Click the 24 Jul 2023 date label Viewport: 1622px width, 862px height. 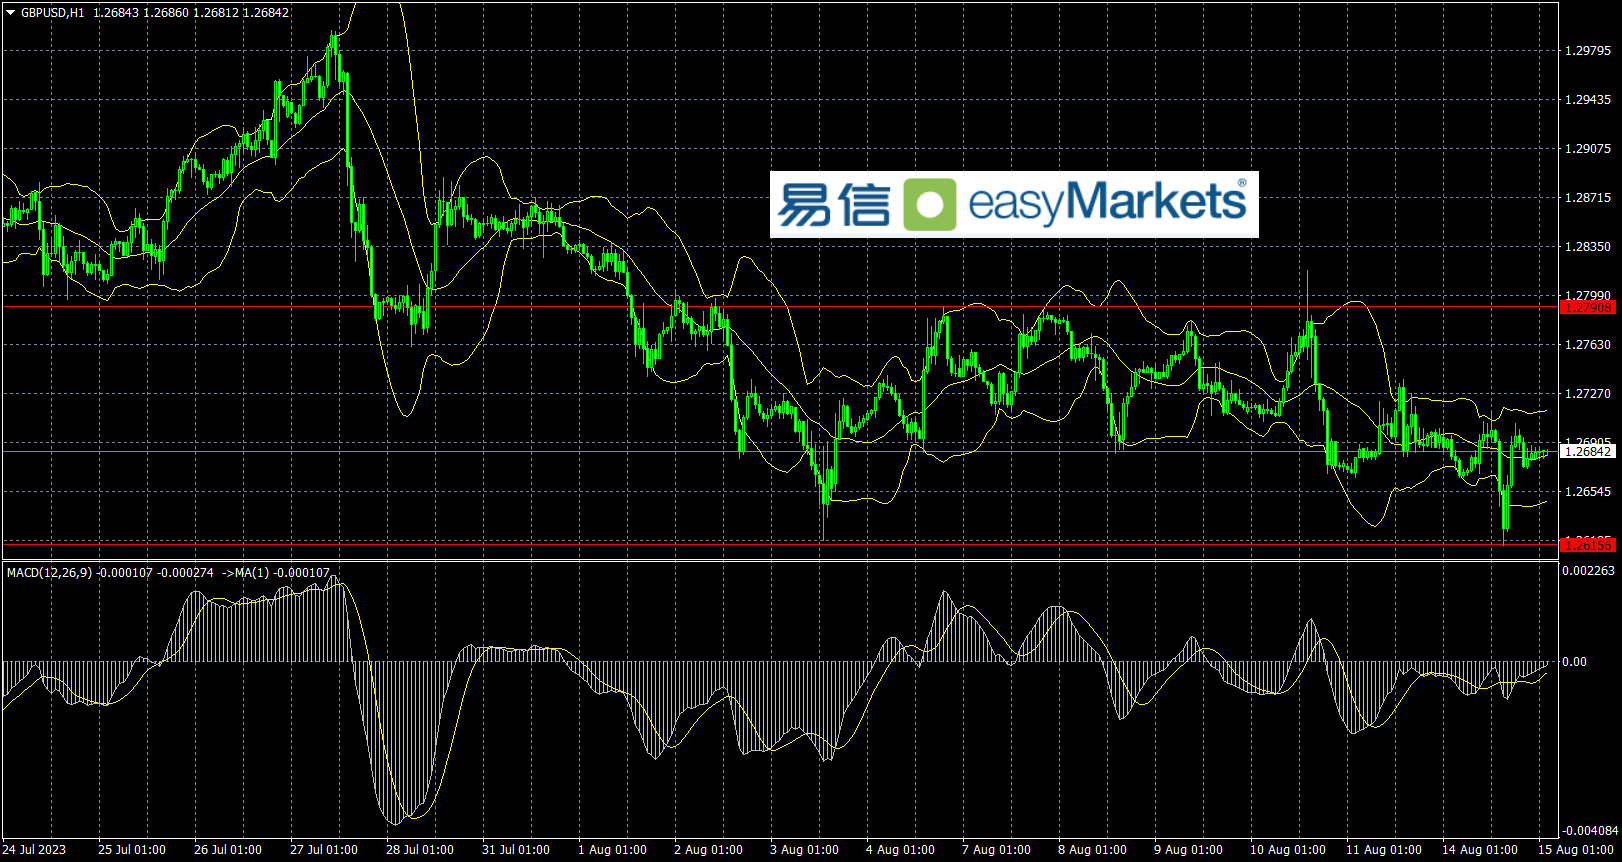pos(36,850)
